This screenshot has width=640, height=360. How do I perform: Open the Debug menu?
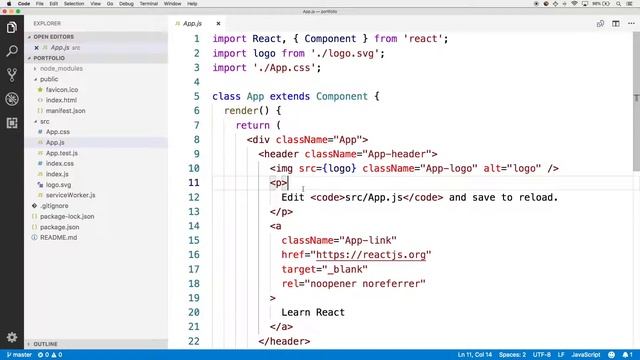[126, 4]
